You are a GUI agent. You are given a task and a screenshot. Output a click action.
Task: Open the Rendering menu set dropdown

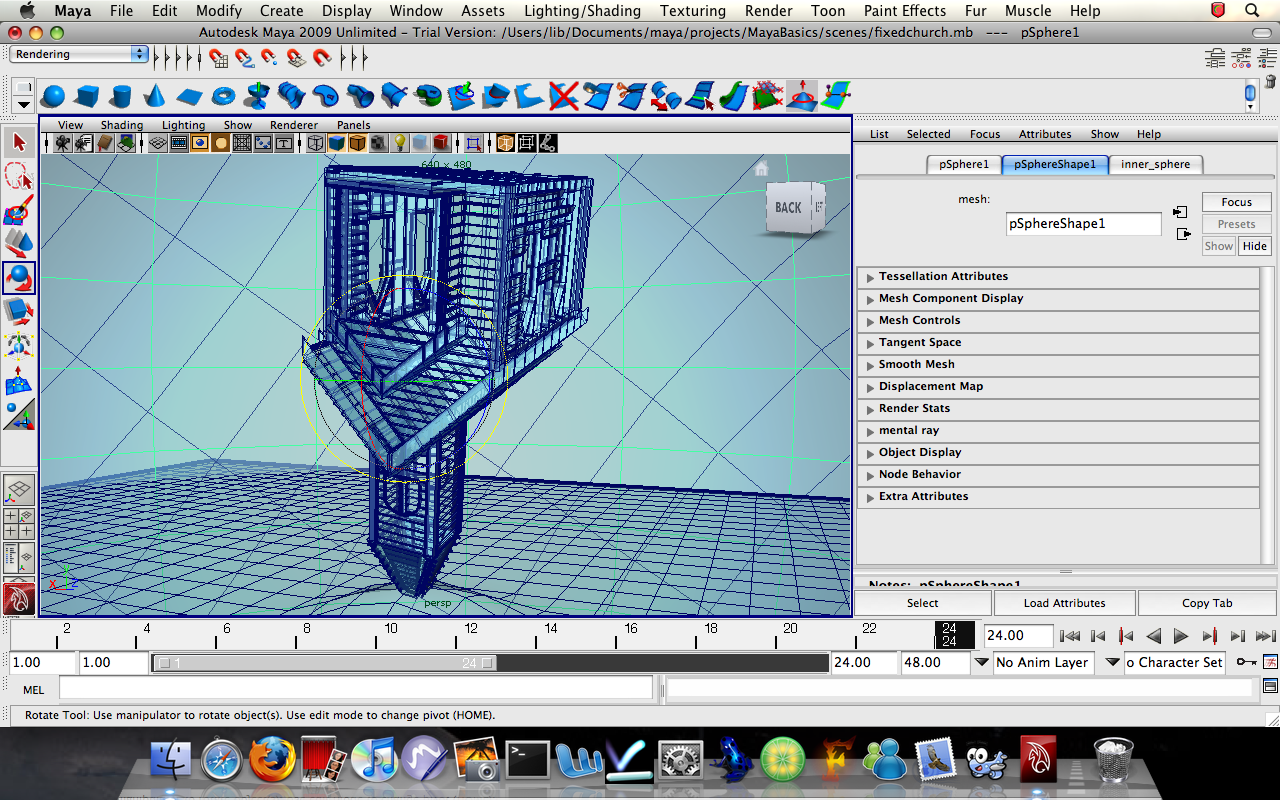coord(79,54)
